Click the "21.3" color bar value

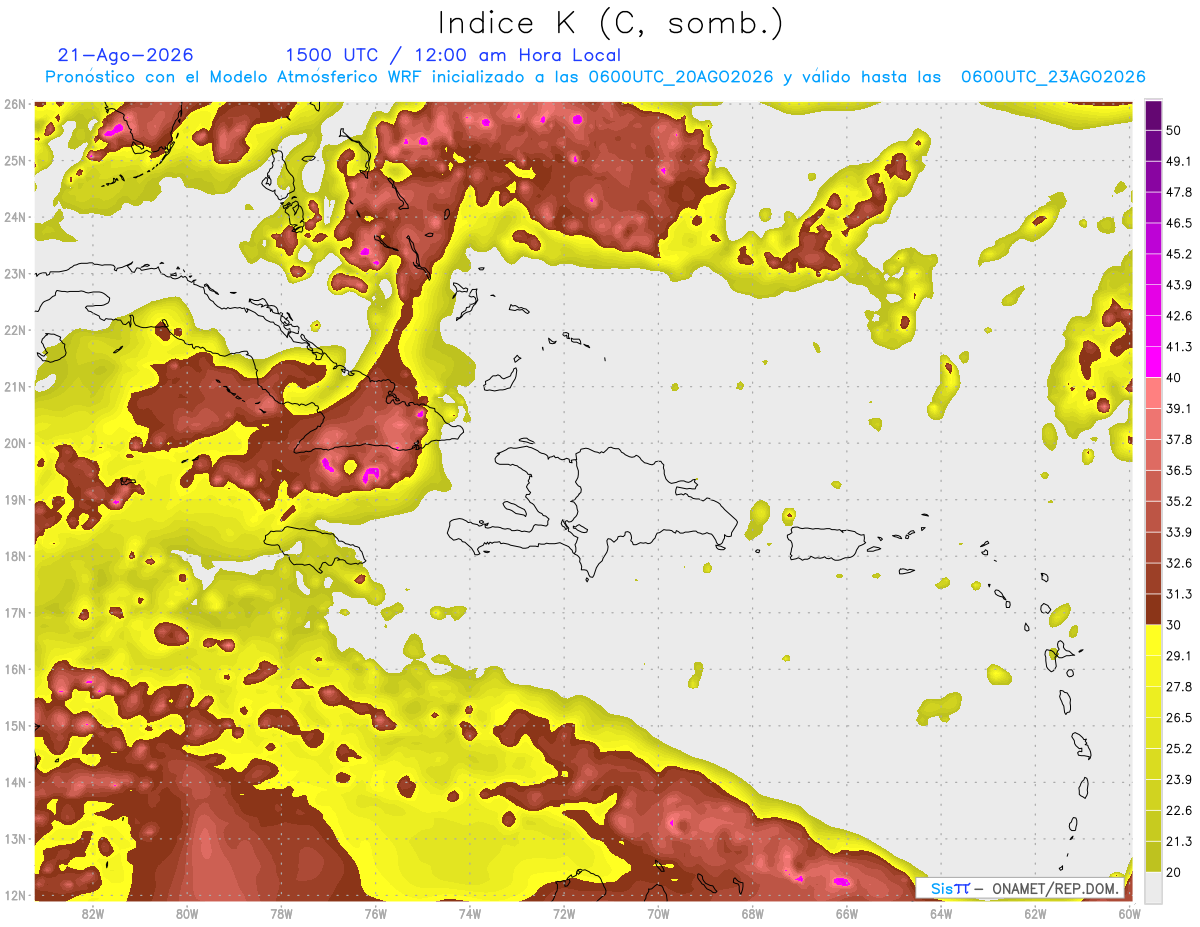click(1180, 841)
